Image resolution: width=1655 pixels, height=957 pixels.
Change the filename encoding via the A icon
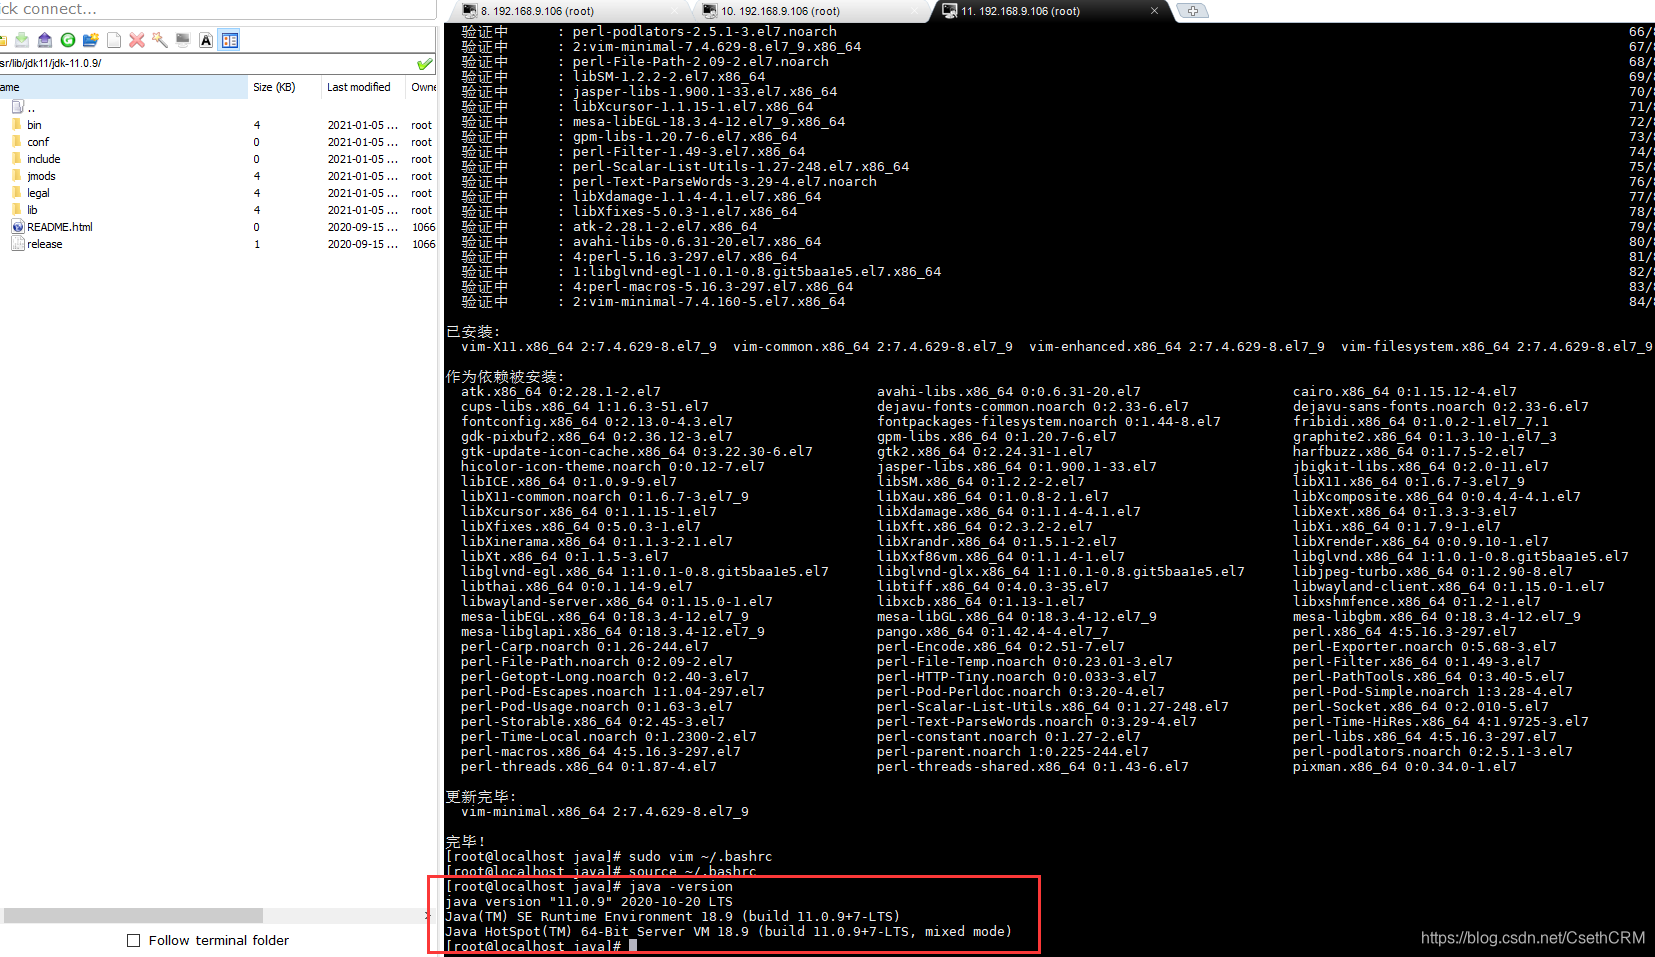tap(205, 40)
